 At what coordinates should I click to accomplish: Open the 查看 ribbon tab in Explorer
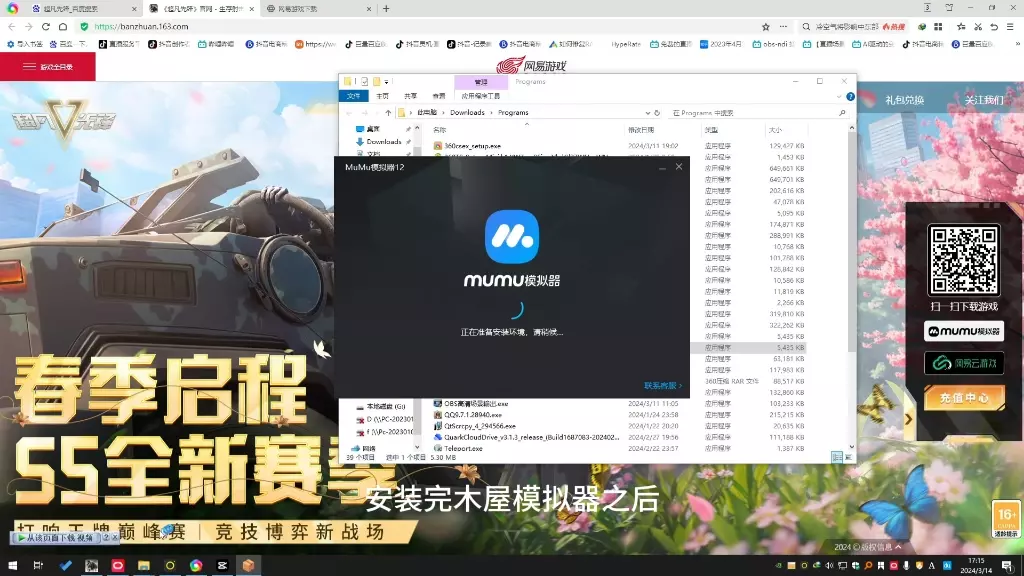tap(439, 96)
